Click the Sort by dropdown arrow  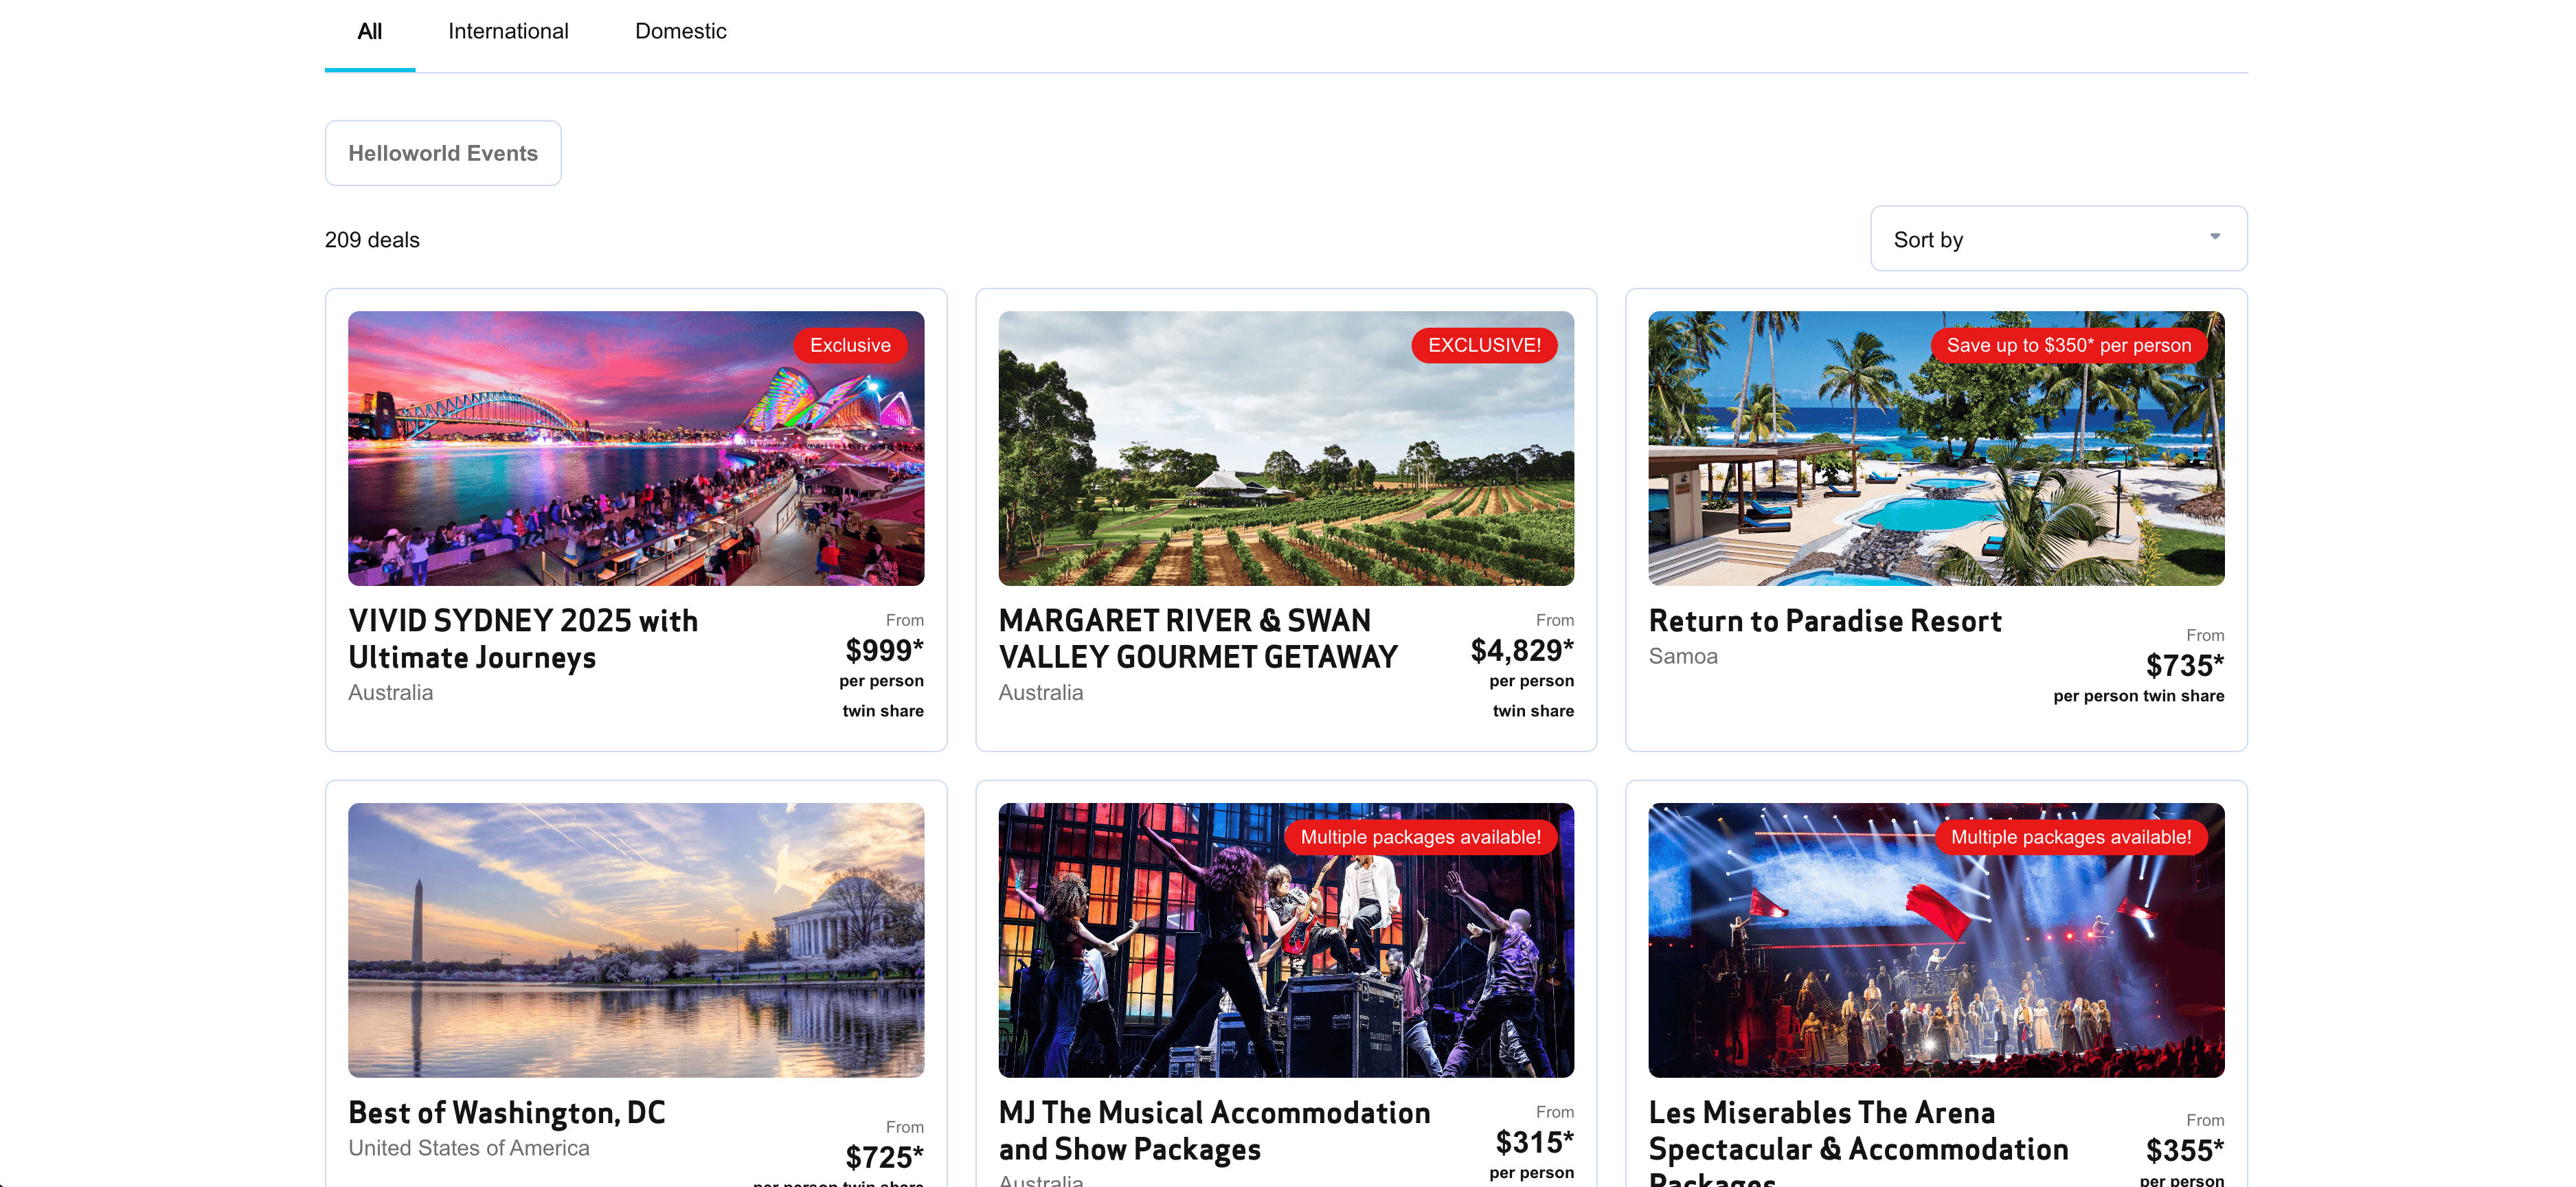click(x=2214, y=237)
